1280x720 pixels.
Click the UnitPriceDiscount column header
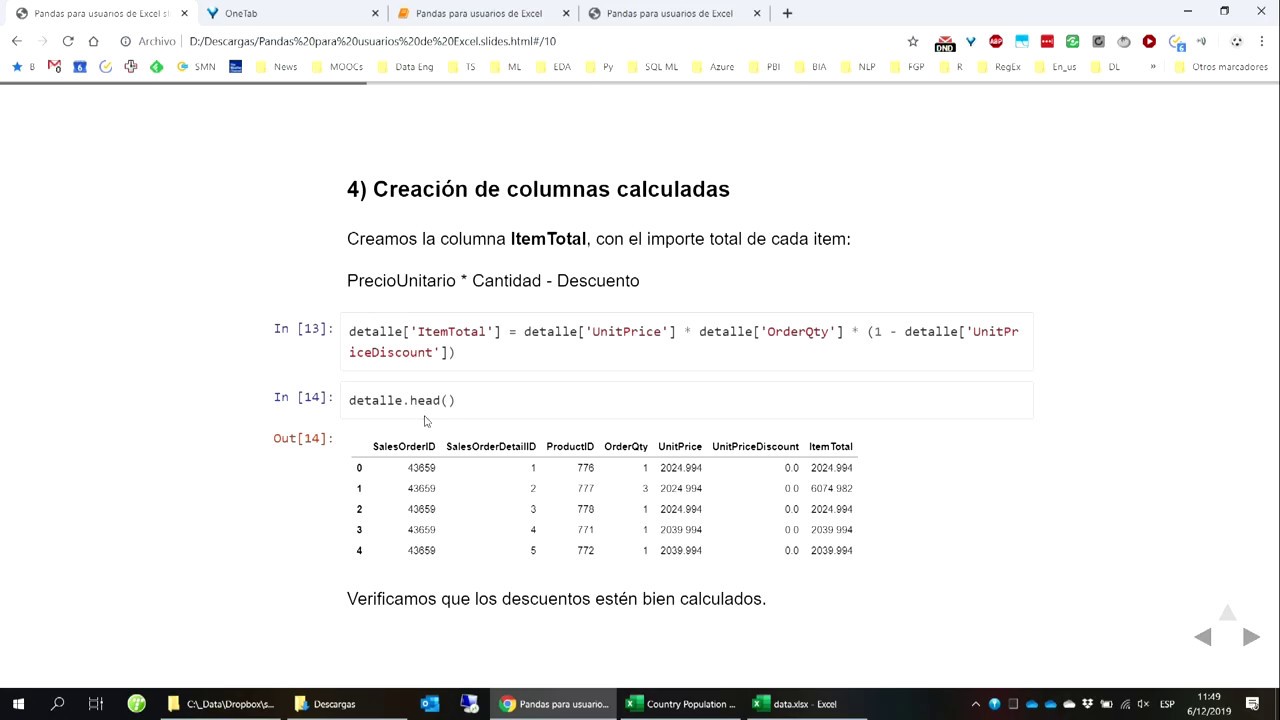pos(755,447)
